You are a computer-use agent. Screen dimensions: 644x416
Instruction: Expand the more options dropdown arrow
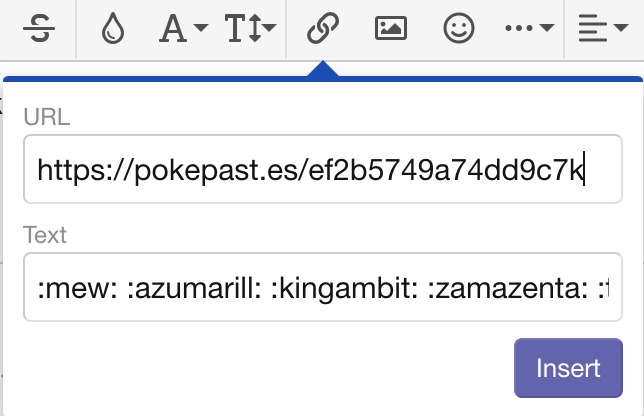tap(546, 30)
